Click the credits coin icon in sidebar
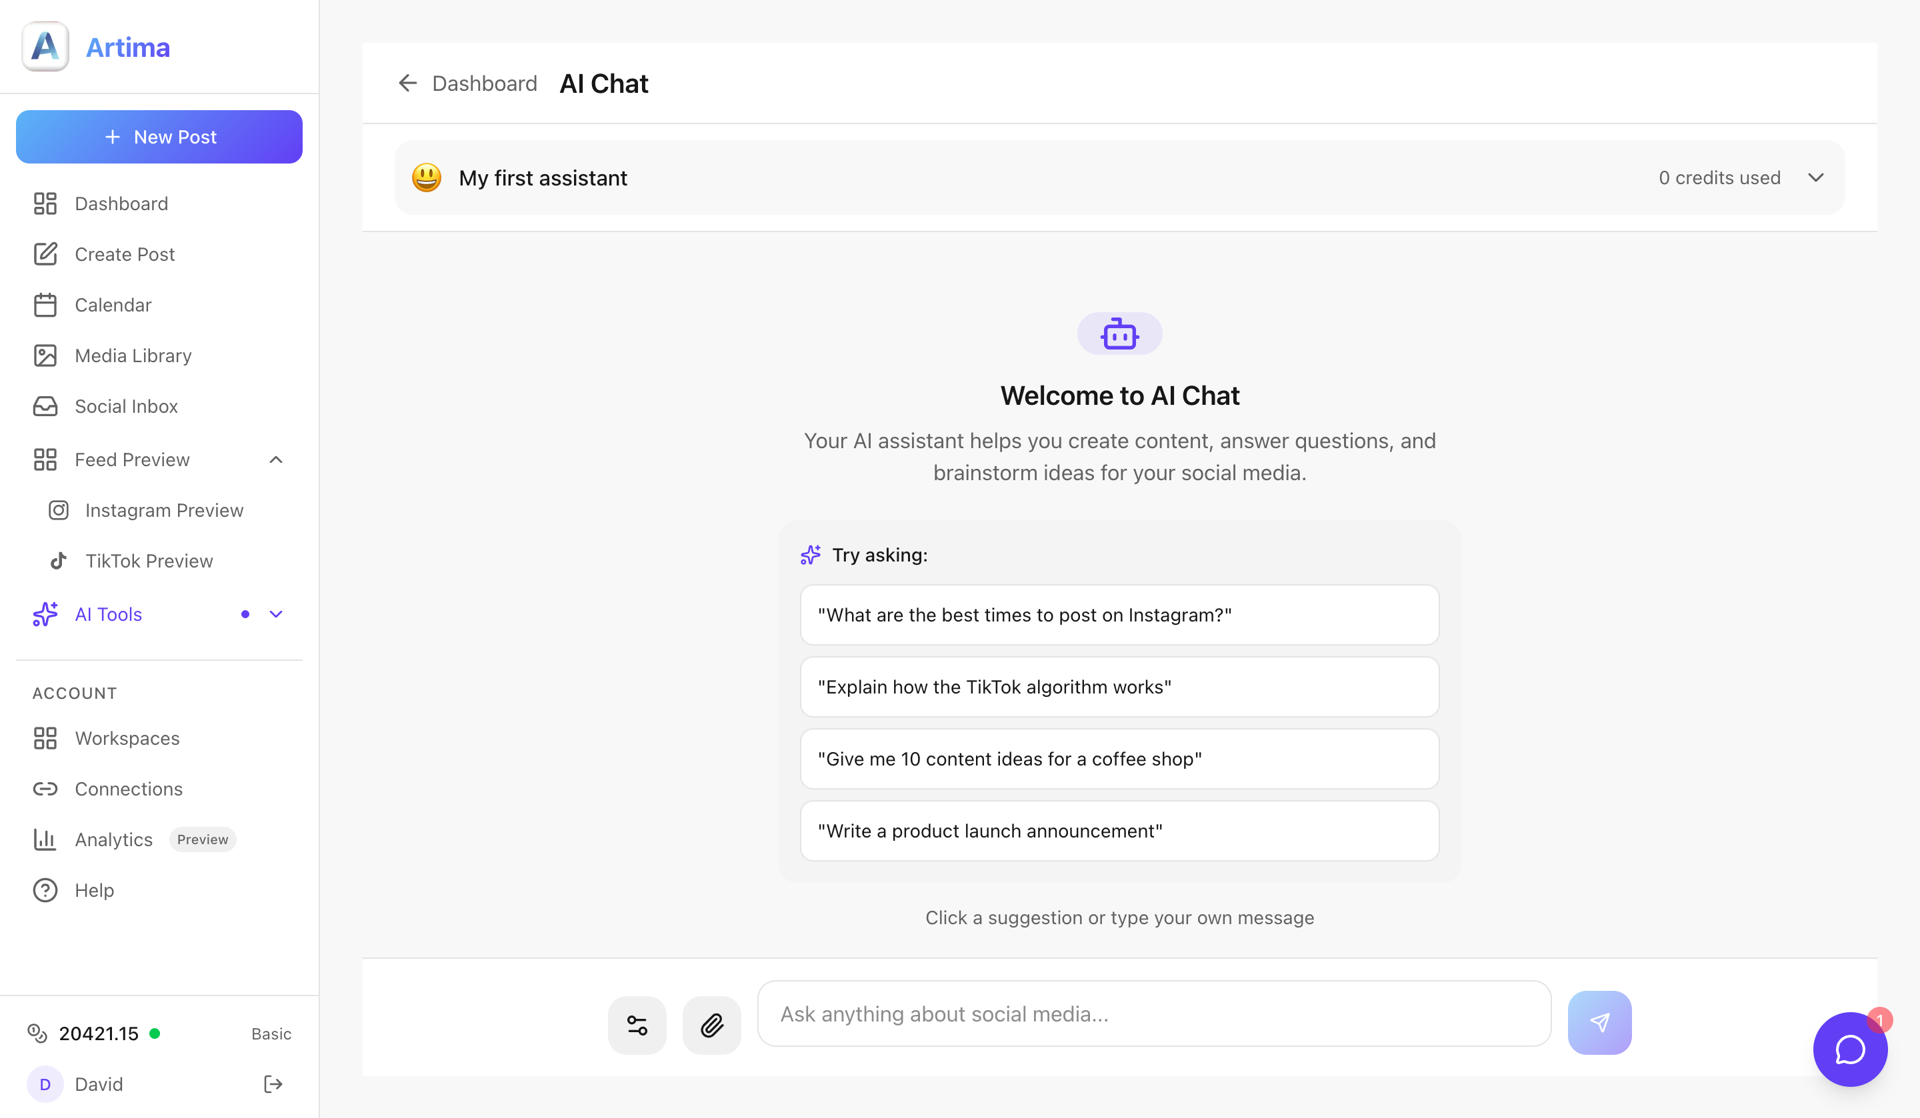 click(x=37, y=1033)
